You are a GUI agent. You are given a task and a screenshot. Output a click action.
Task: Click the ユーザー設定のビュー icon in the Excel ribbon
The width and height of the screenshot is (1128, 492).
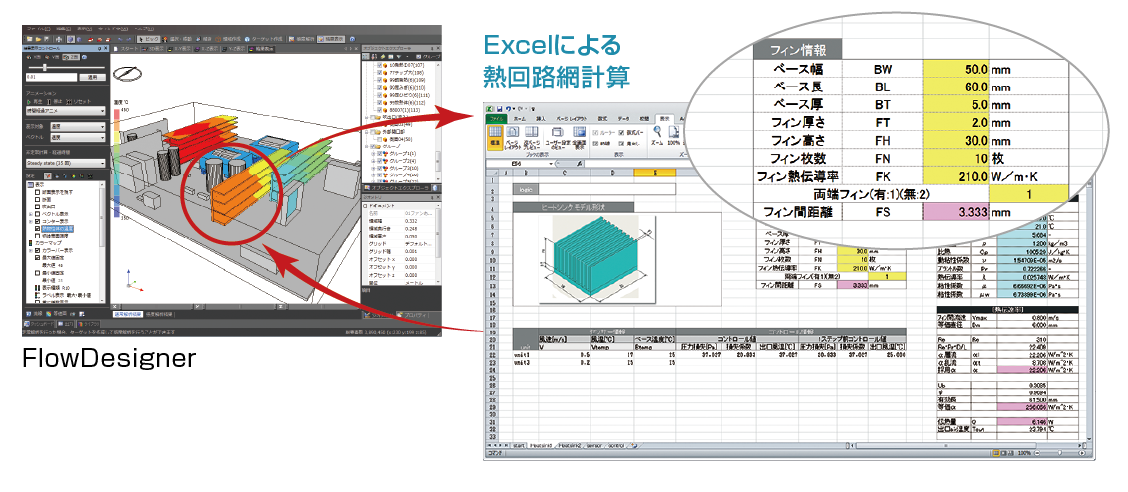click(558, 138)
